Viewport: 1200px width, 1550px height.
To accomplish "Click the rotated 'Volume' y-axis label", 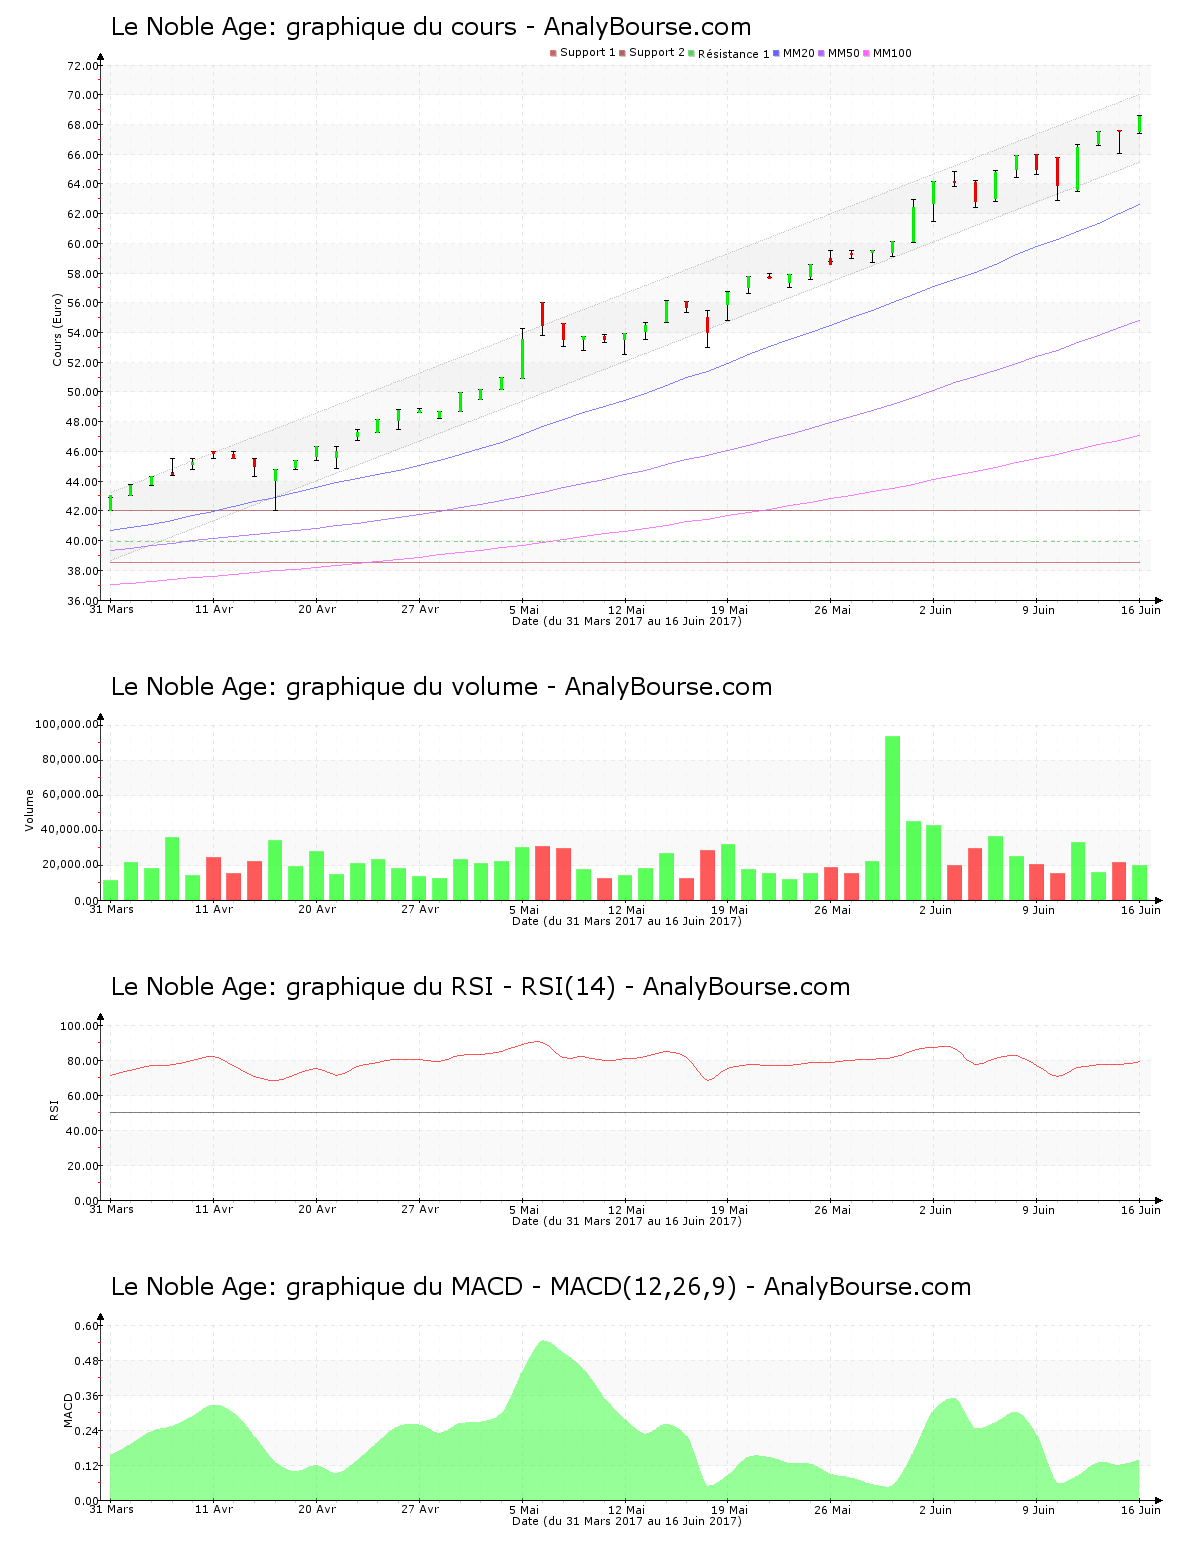I will (30, 810).
